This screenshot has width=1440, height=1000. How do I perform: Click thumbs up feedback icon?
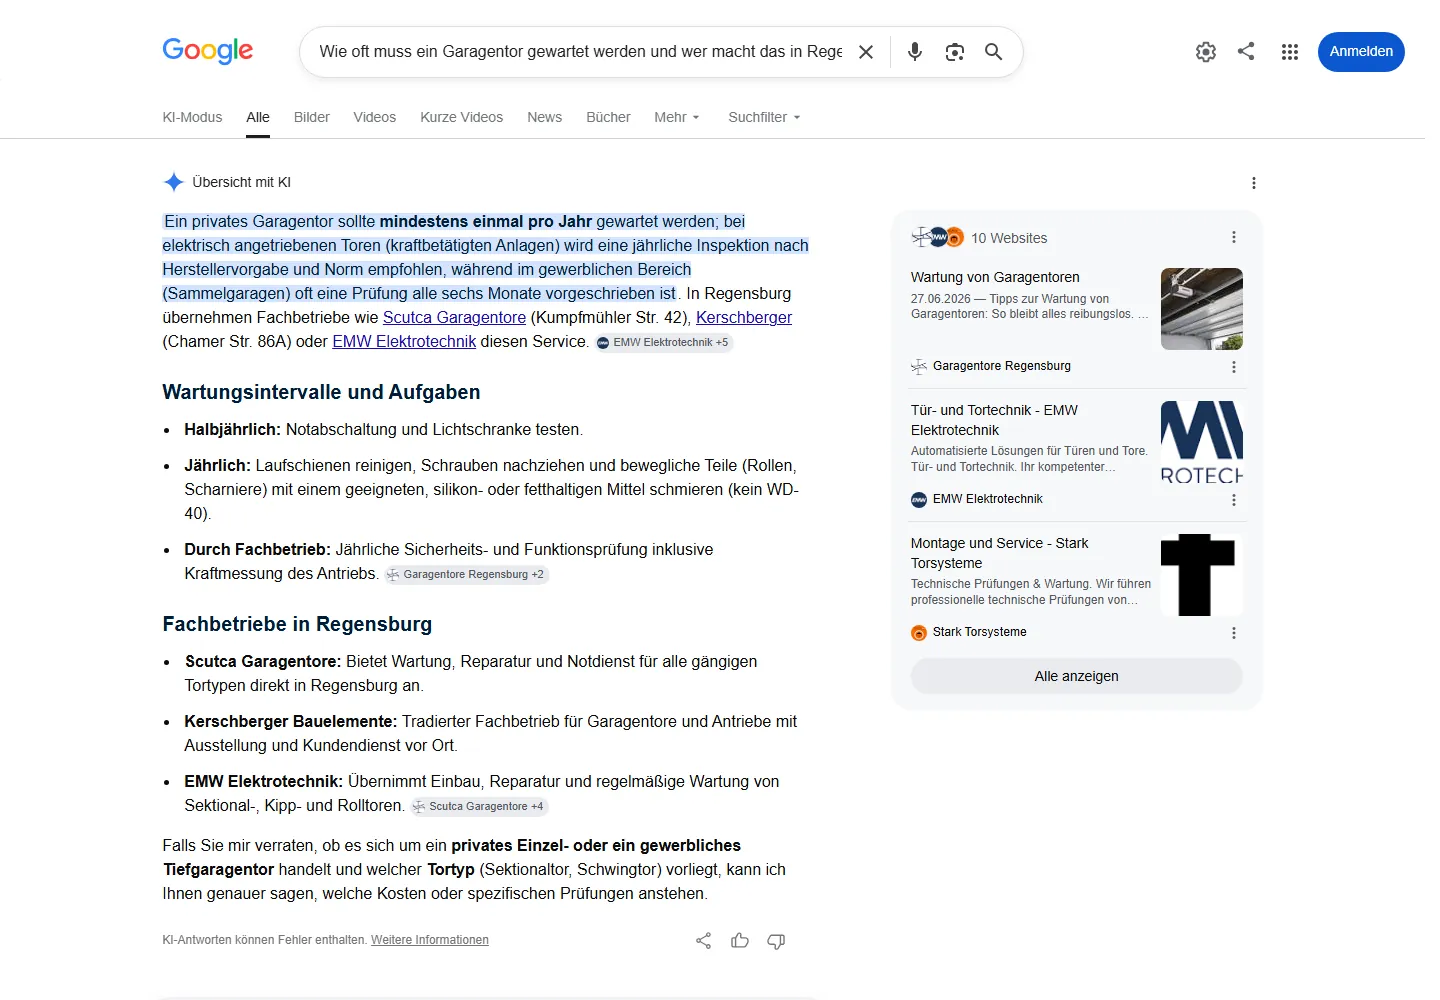point(740,941)
